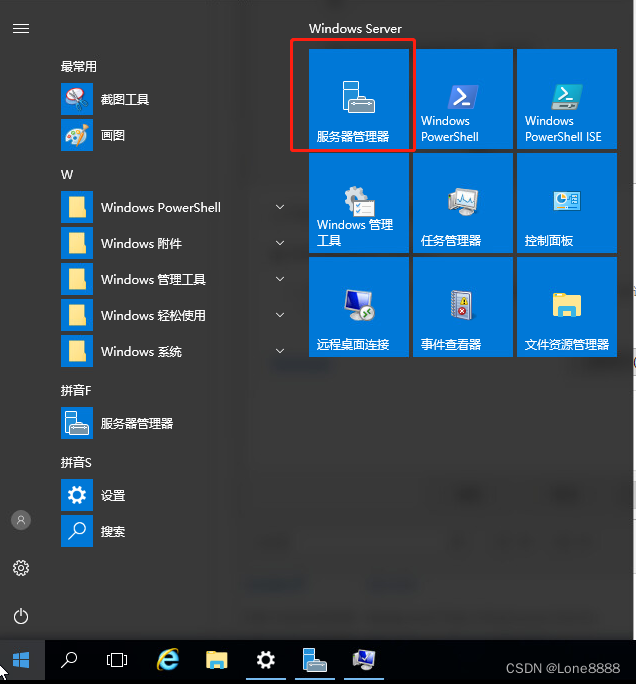
Task: Open the Windows PowerShell folder entry
Action: tap(174, 207)
